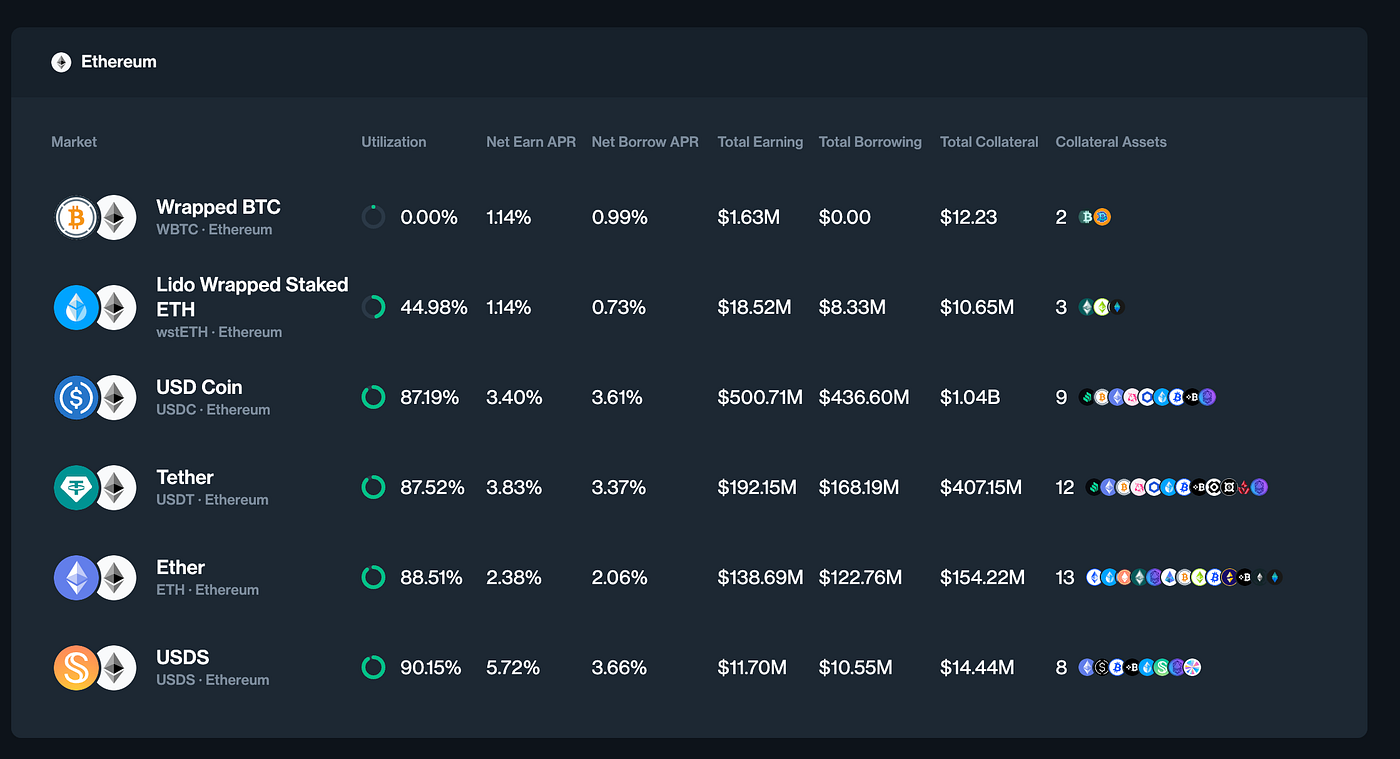Click Ether collateral asset icons
This screenshot has width=1400, height=759.
click(1184, 577)
